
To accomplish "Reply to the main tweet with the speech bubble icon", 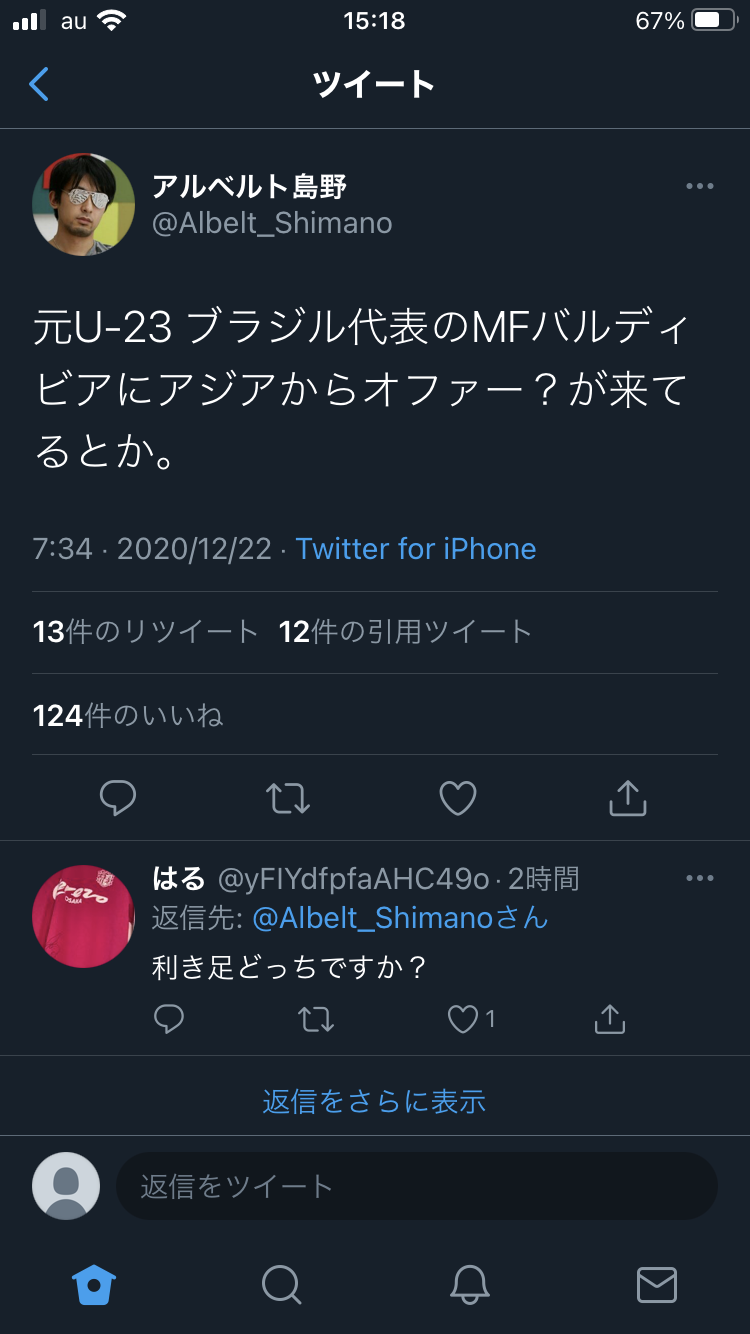I will point(119,797).
